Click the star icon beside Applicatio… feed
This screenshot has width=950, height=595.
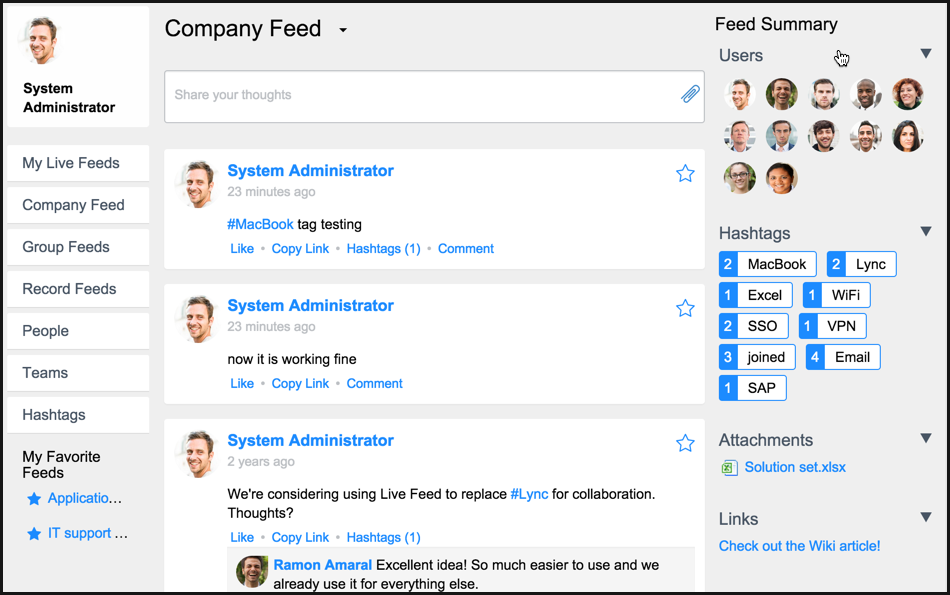[34, 499]
